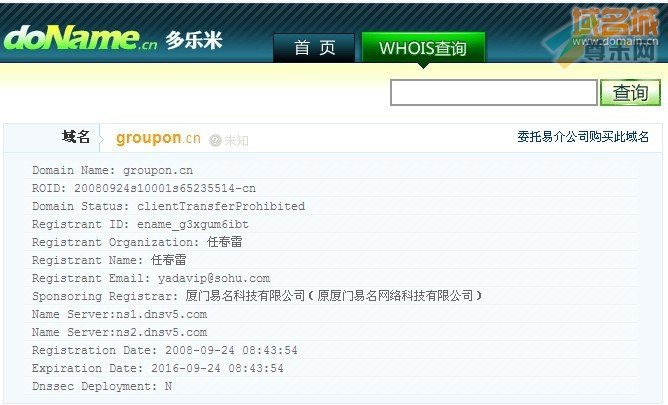Open the 首页 home tab

point(314,48)
